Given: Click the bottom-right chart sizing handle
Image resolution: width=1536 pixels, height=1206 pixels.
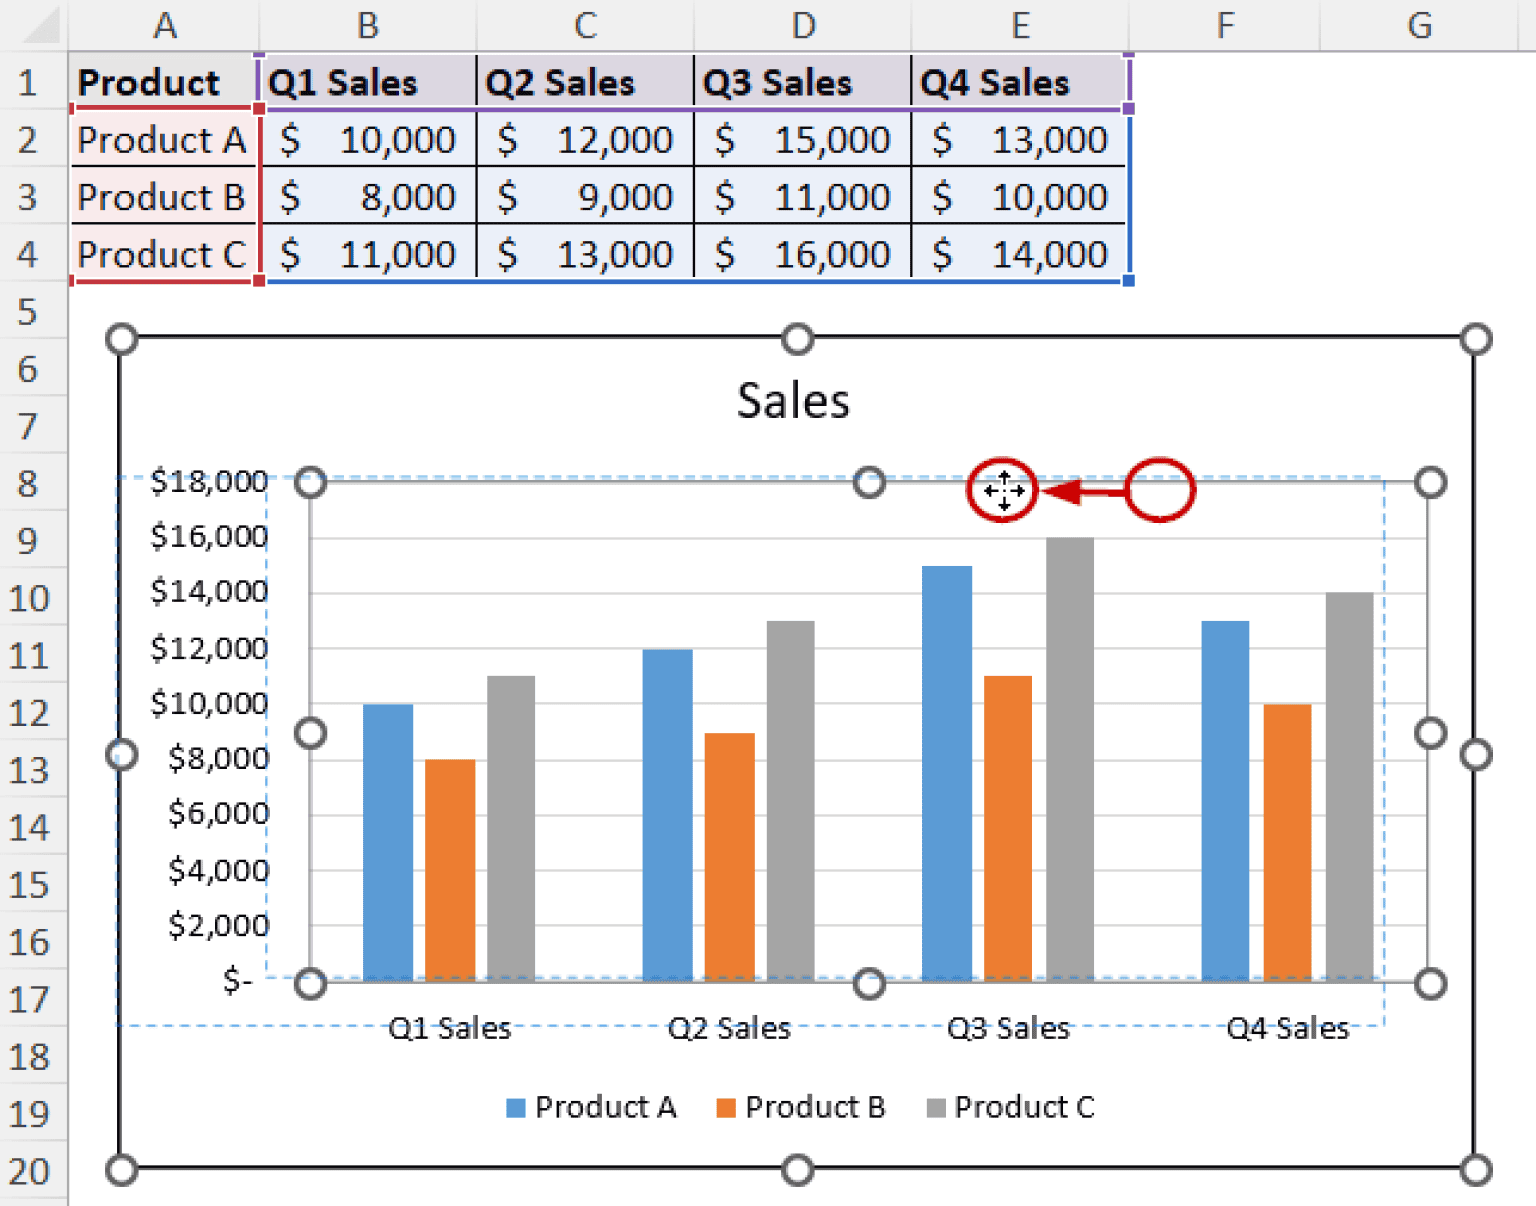Looking at the screenshot, I should click(1475, 1169).
